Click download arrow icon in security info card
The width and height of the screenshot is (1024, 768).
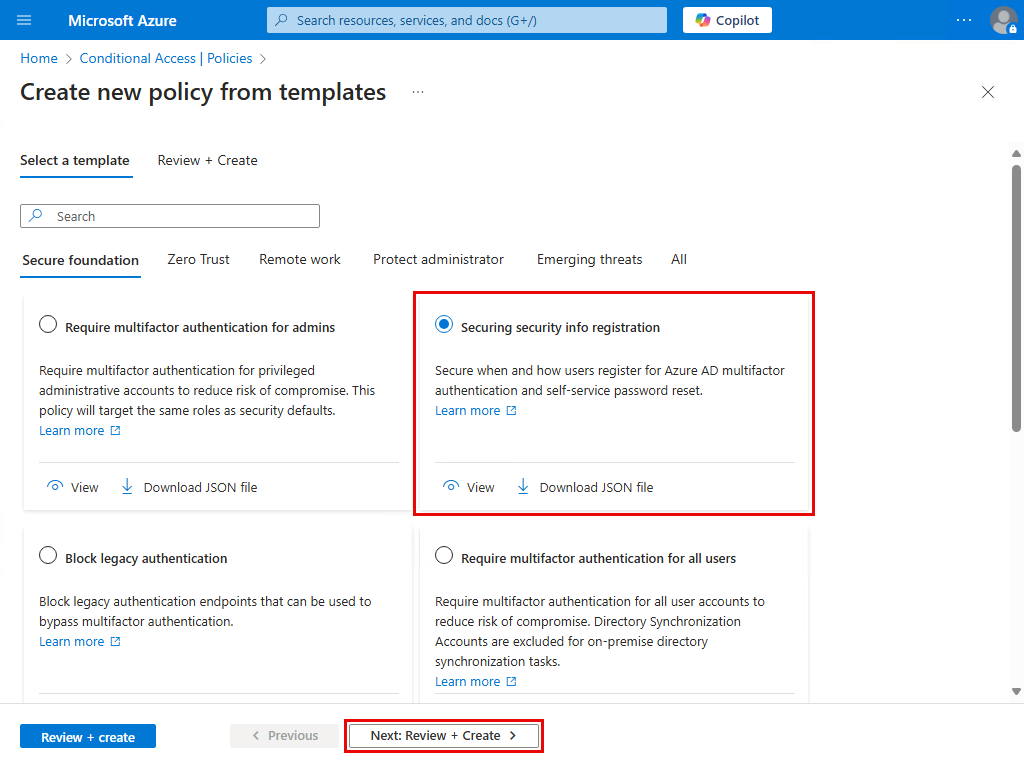click(x=523, y=487)
